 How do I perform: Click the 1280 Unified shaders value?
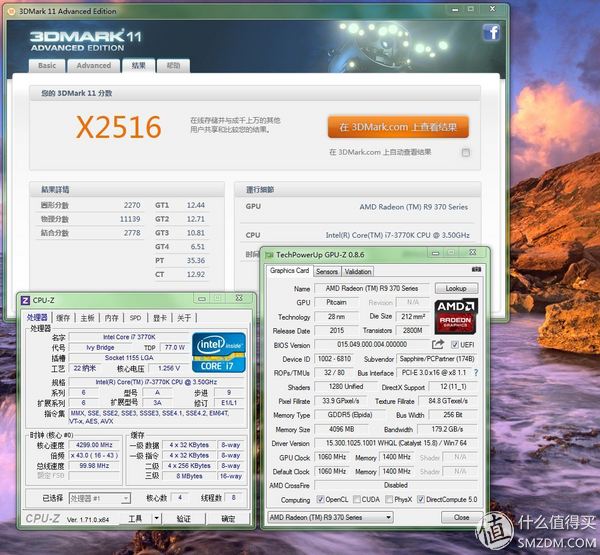(x=346, y=387)
